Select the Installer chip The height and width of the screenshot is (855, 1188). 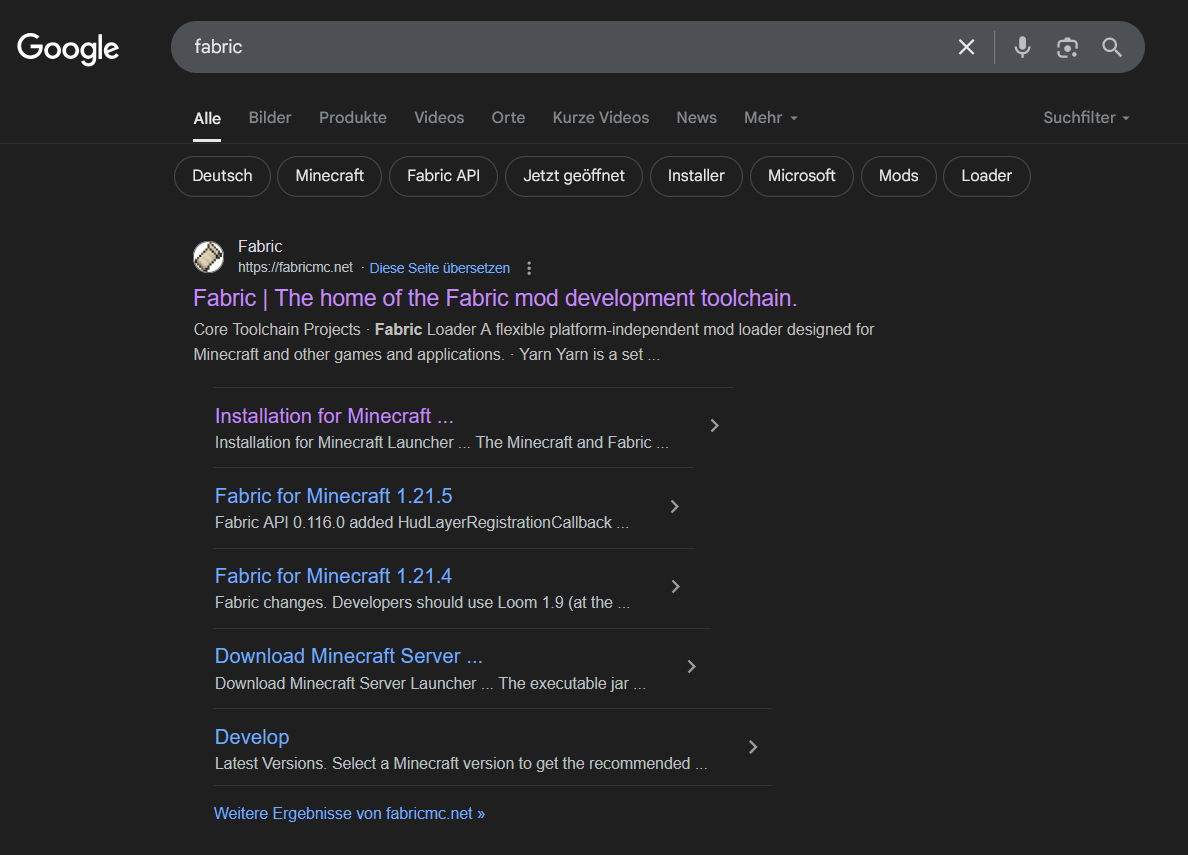pos(696,176)
